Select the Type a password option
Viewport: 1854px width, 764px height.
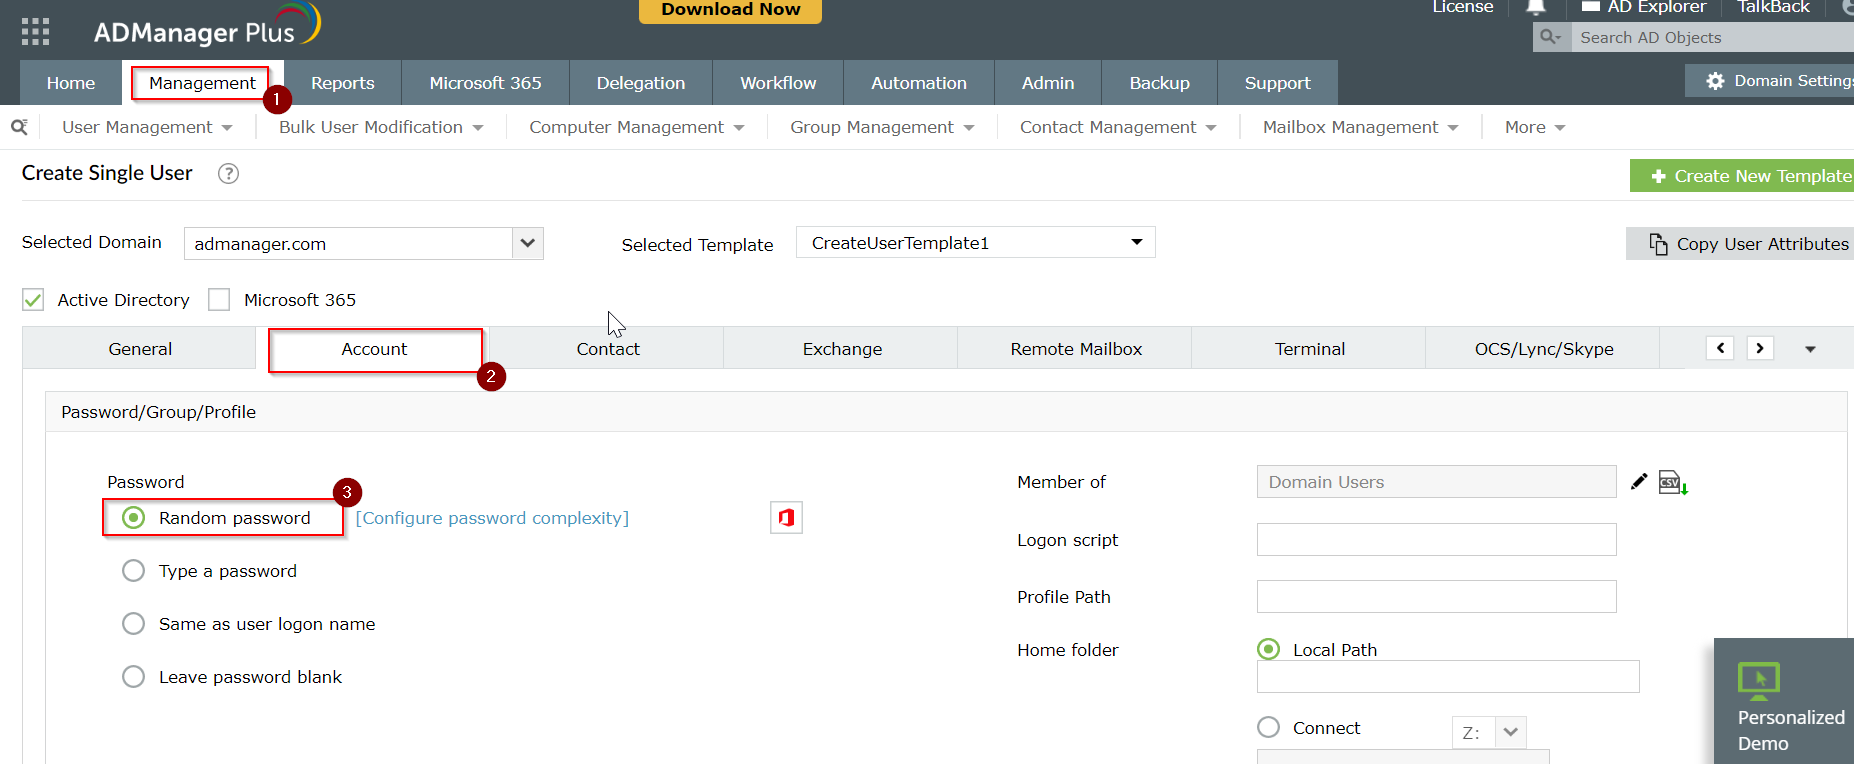(x=133, y=571)
